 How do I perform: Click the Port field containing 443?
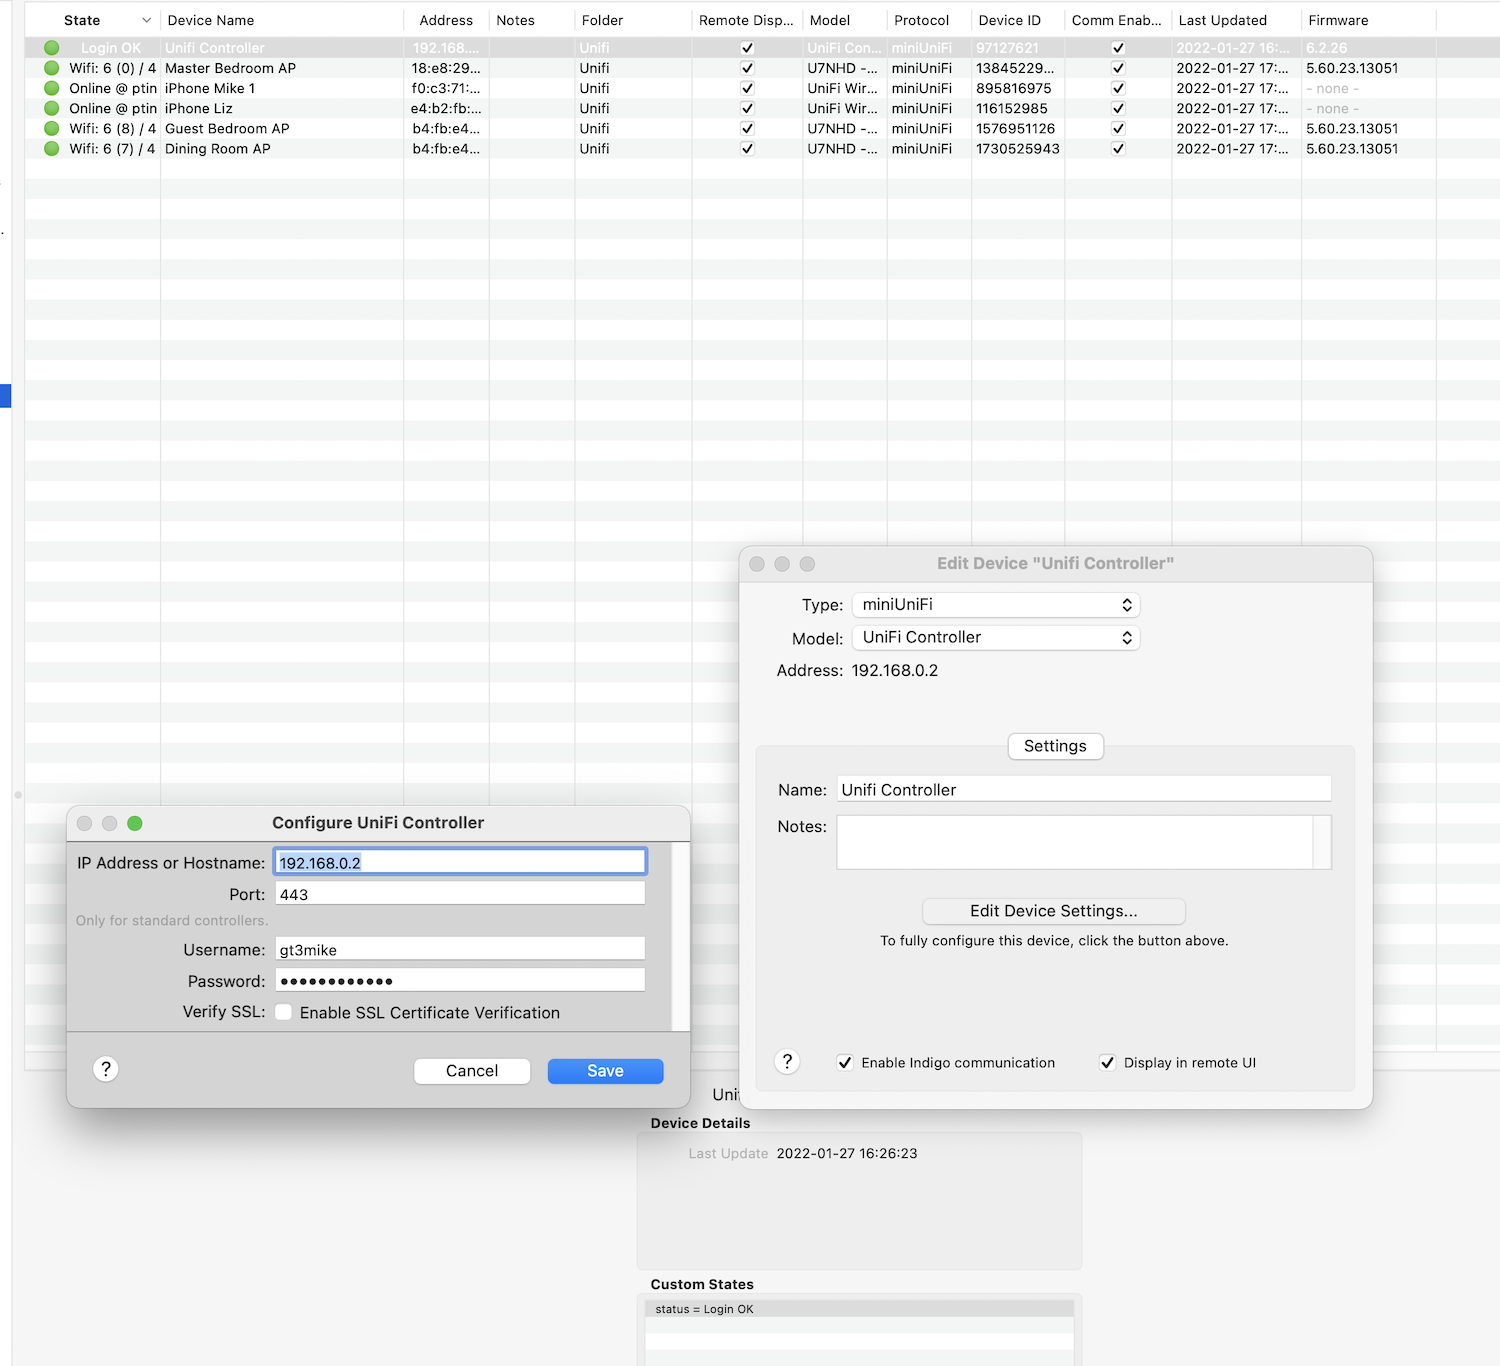tap(460, 894)
